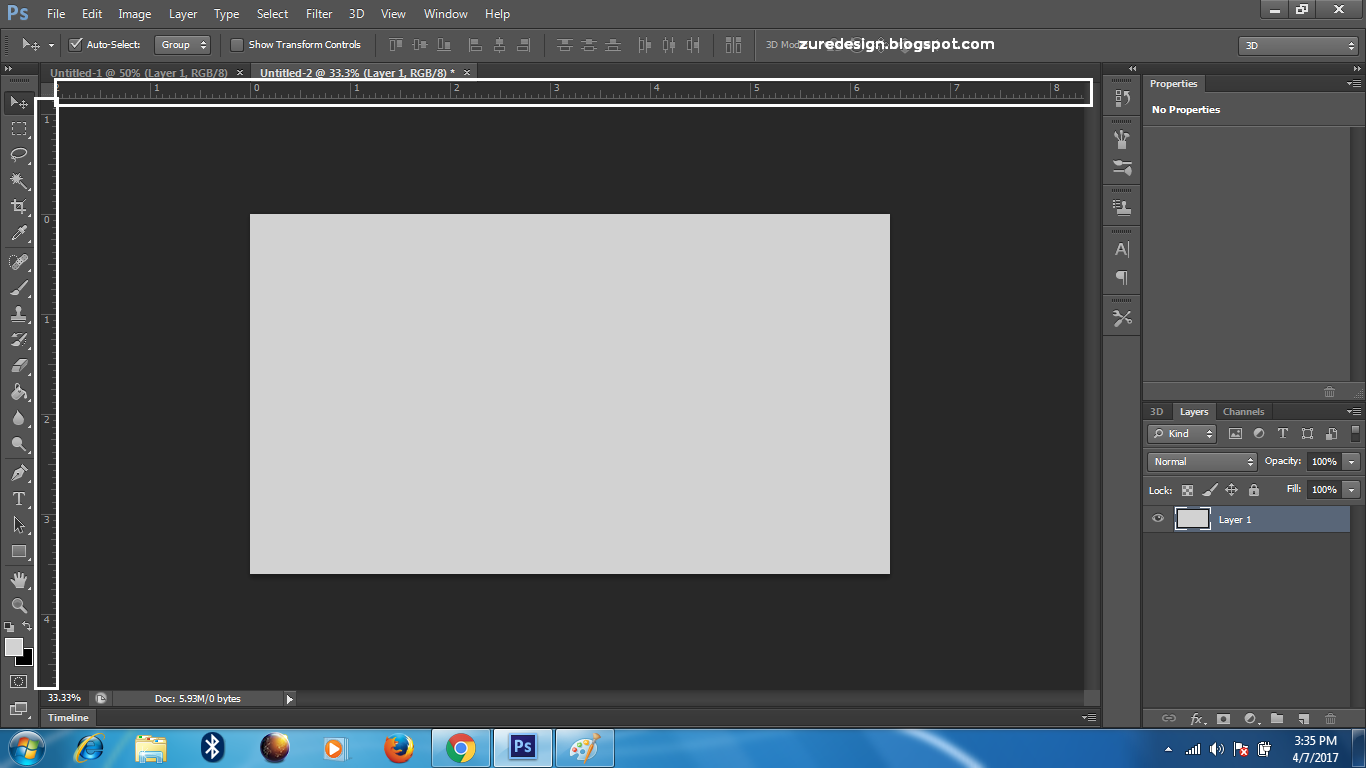This screenshot has height=768, width=1366.
Task: Select the Blur tool
Action: (x=18, y=418)
